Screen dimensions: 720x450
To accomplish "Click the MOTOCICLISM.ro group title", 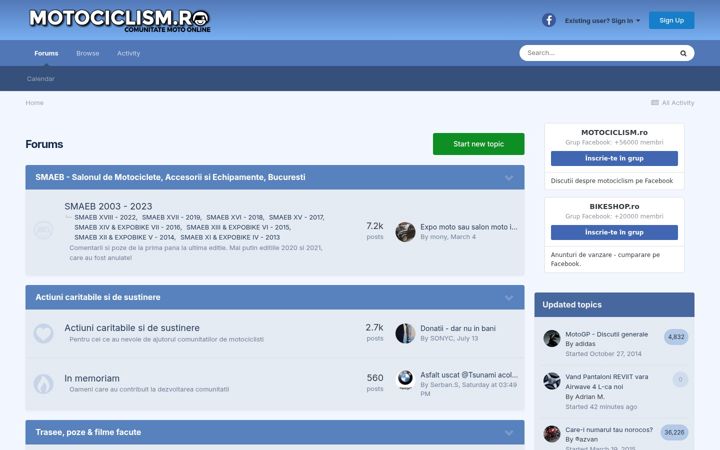I will pos(614,132).
